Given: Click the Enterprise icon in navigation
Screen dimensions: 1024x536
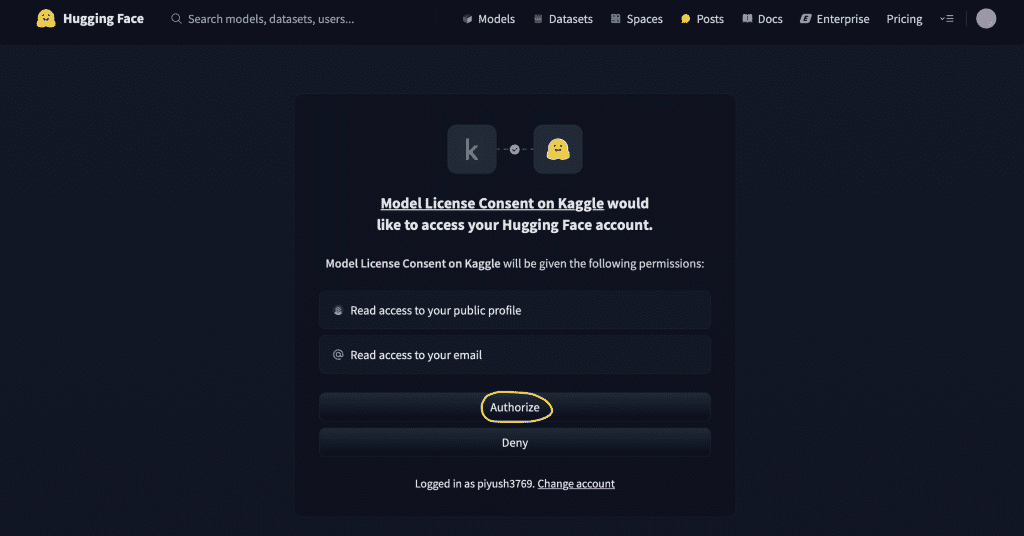Looking at the screenshot, I should [806, 19].
